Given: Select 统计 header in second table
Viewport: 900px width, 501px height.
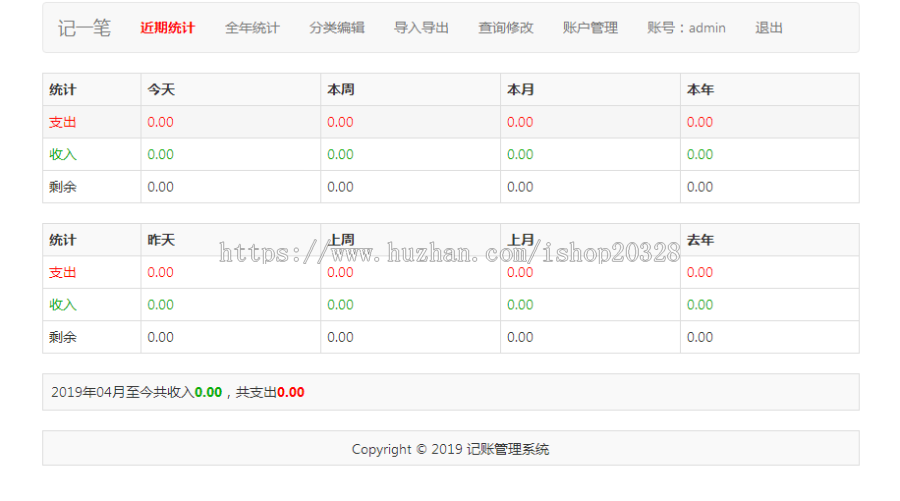Looking at the screenshot, I should [x=63, y=240].
